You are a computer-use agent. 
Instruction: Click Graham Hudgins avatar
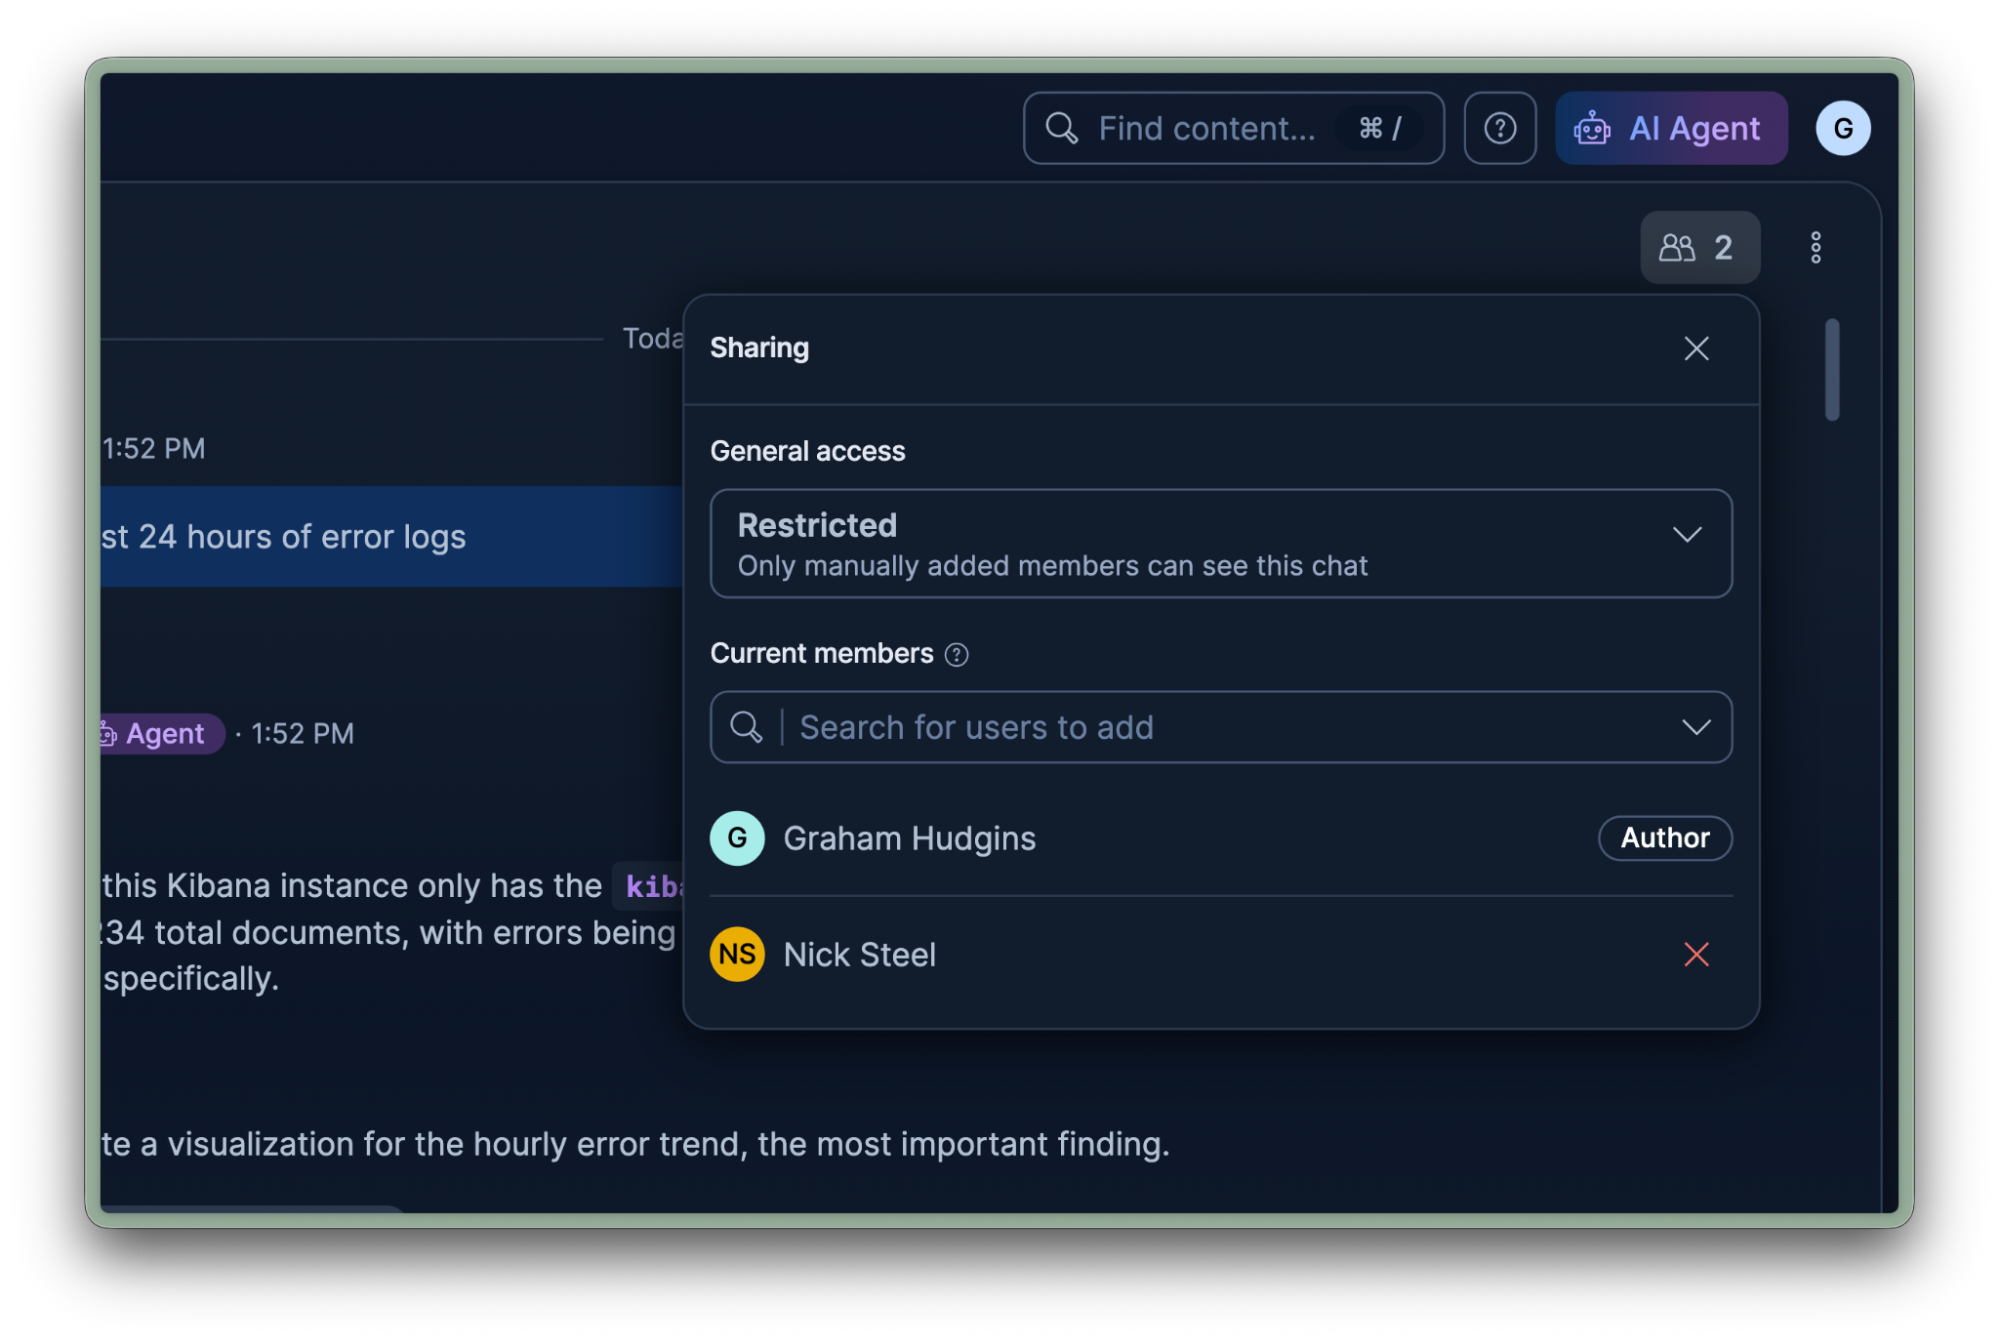tap(737, 838)
